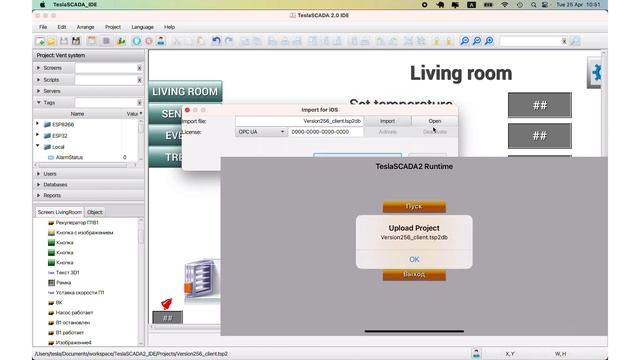Open the Language menu
This screenshot has height=360, width=640.
click(142, 27)
